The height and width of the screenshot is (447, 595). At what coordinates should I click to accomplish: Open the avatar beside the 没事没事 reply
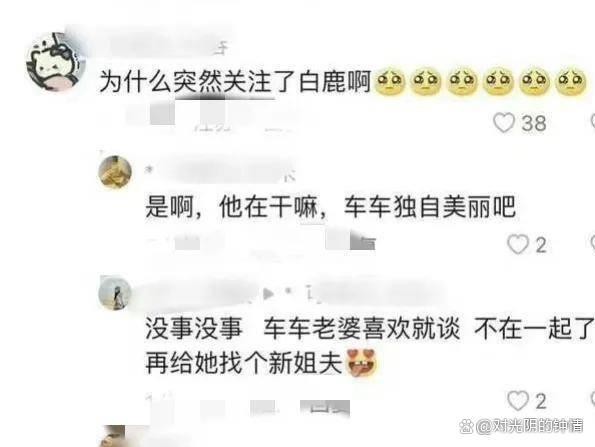[115, 293]
